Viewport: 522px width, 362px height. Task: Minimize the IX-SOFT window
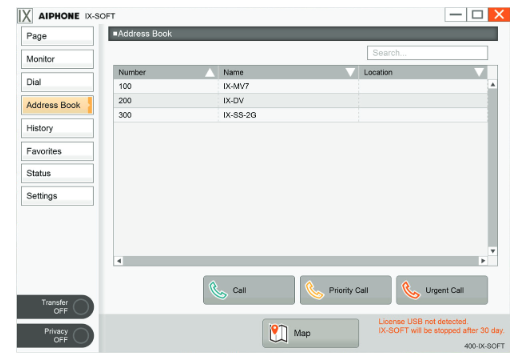(455, 15)
